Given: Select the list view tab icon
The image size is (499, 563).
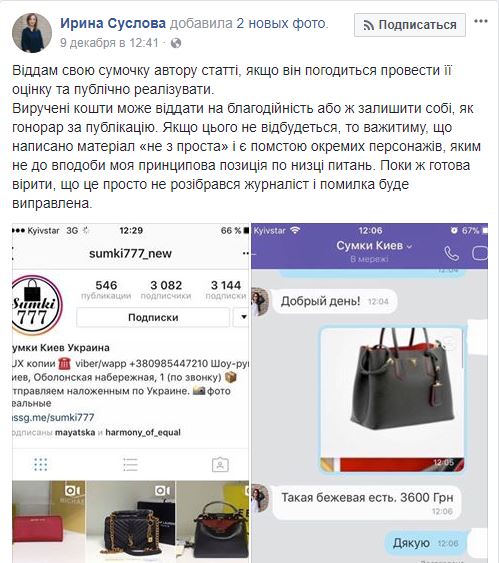Looking at the screenshot, I should [x=130, y=464].
